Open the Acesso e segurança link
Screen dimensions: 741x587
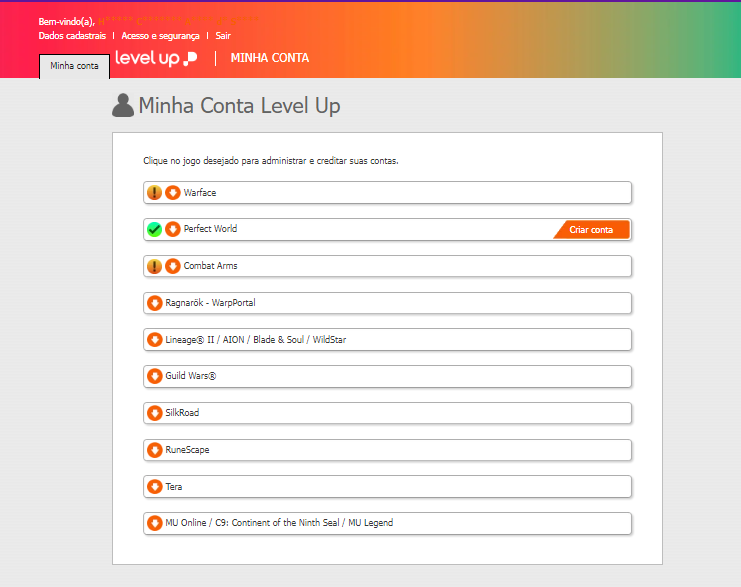coord(161,35)
